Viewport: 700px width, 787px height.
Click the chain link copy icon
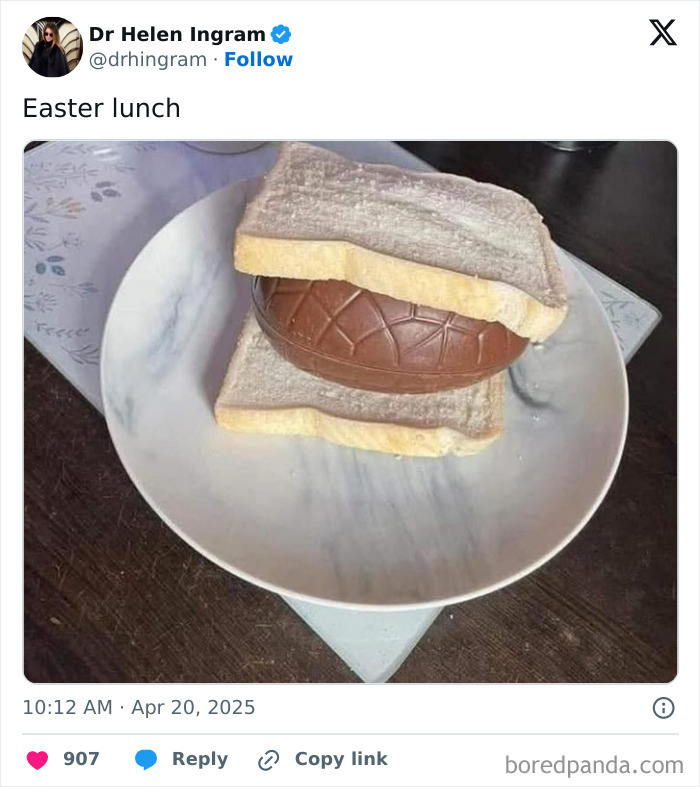pyautogui.click(x=268, y=760)
